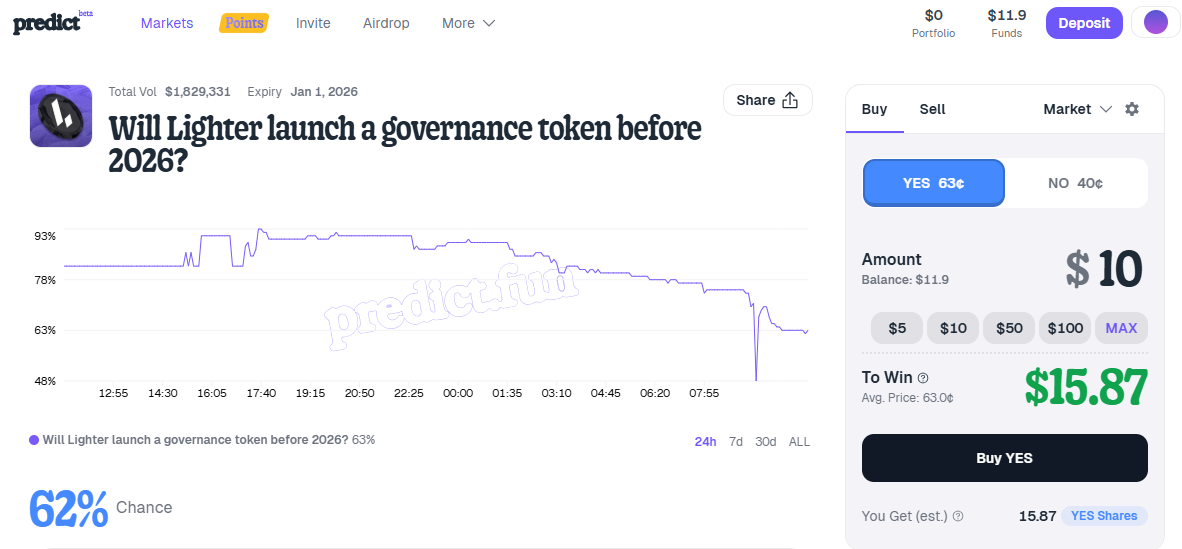This screenshot has width=1182, height=549.
Task: Click the share upload icon
Action: coord(790,100)
